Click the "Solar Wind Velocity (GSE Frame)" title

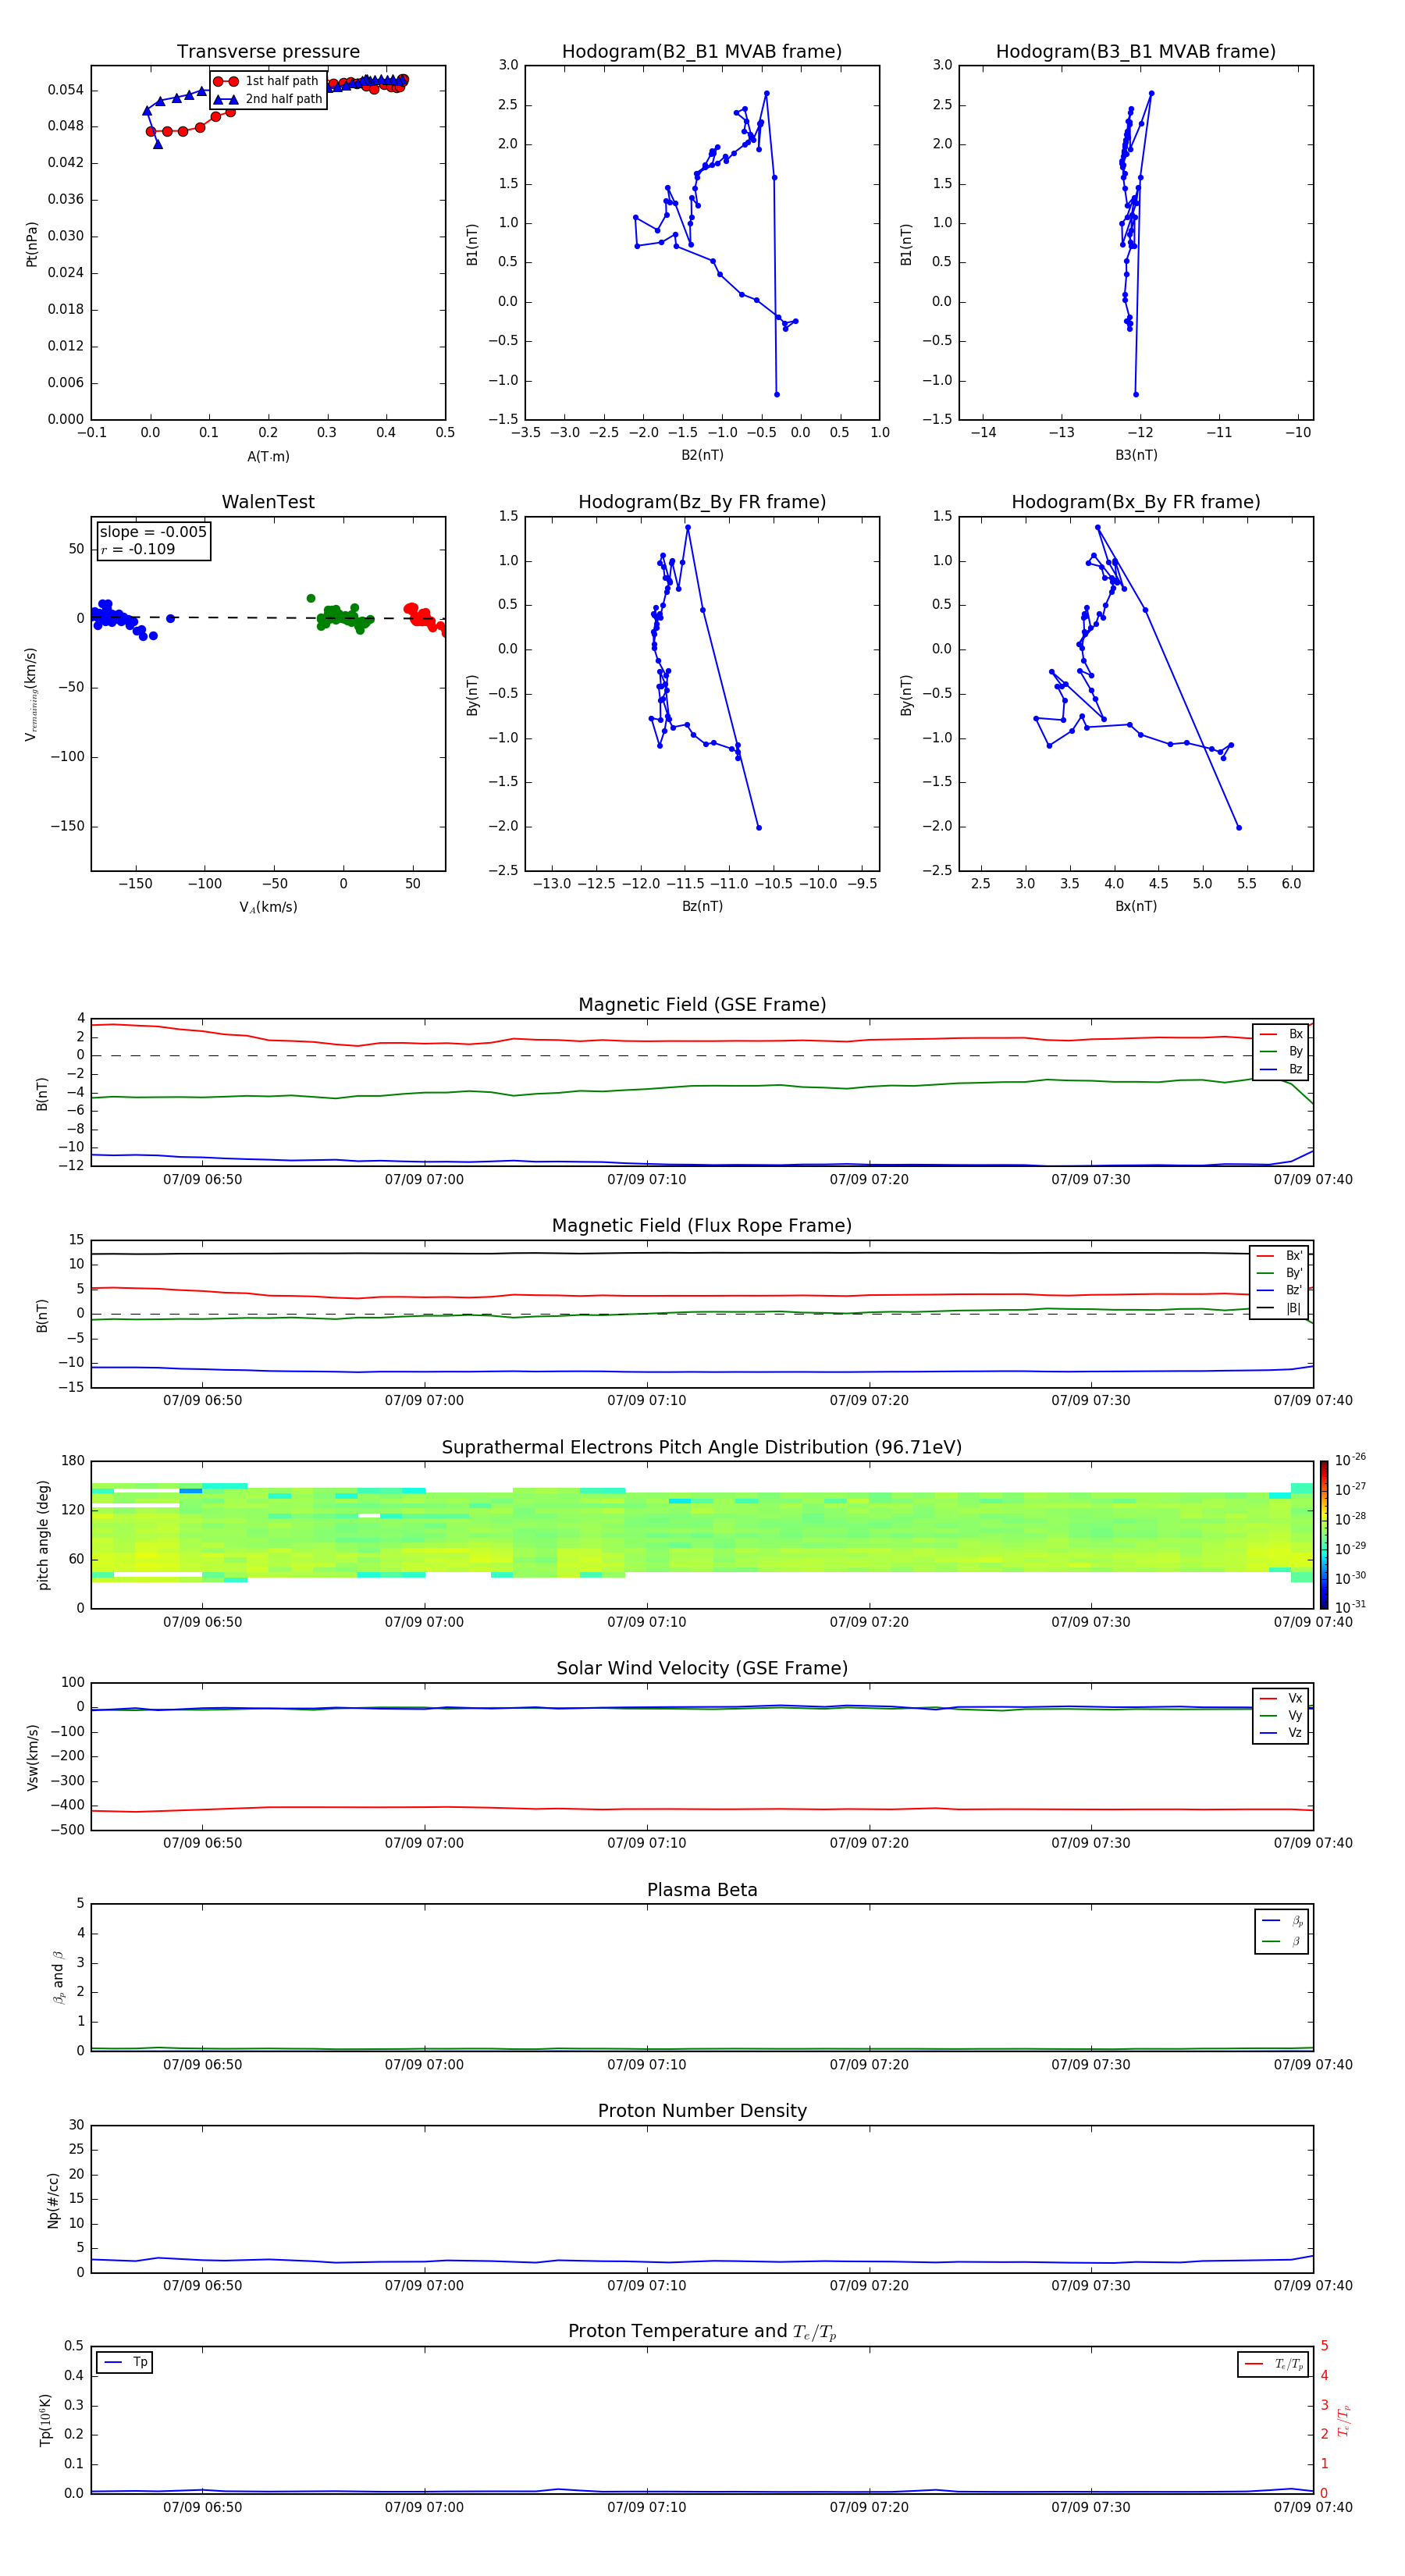point(702,1669)
